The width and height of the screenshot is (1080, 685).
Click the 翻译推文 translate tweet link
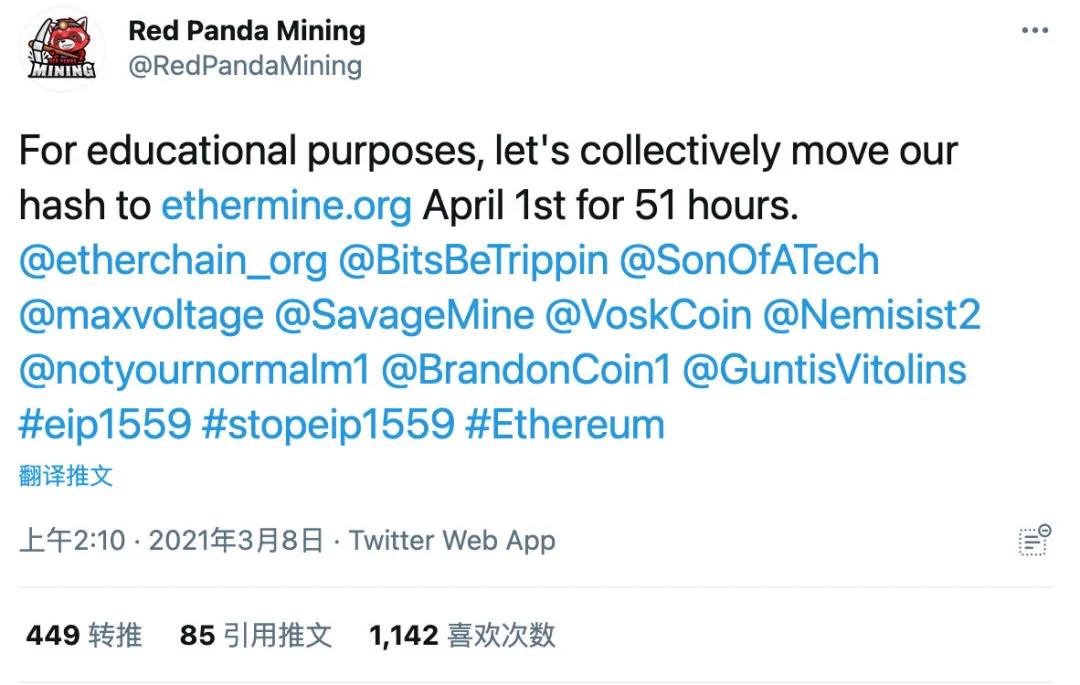tap(66, 476)
